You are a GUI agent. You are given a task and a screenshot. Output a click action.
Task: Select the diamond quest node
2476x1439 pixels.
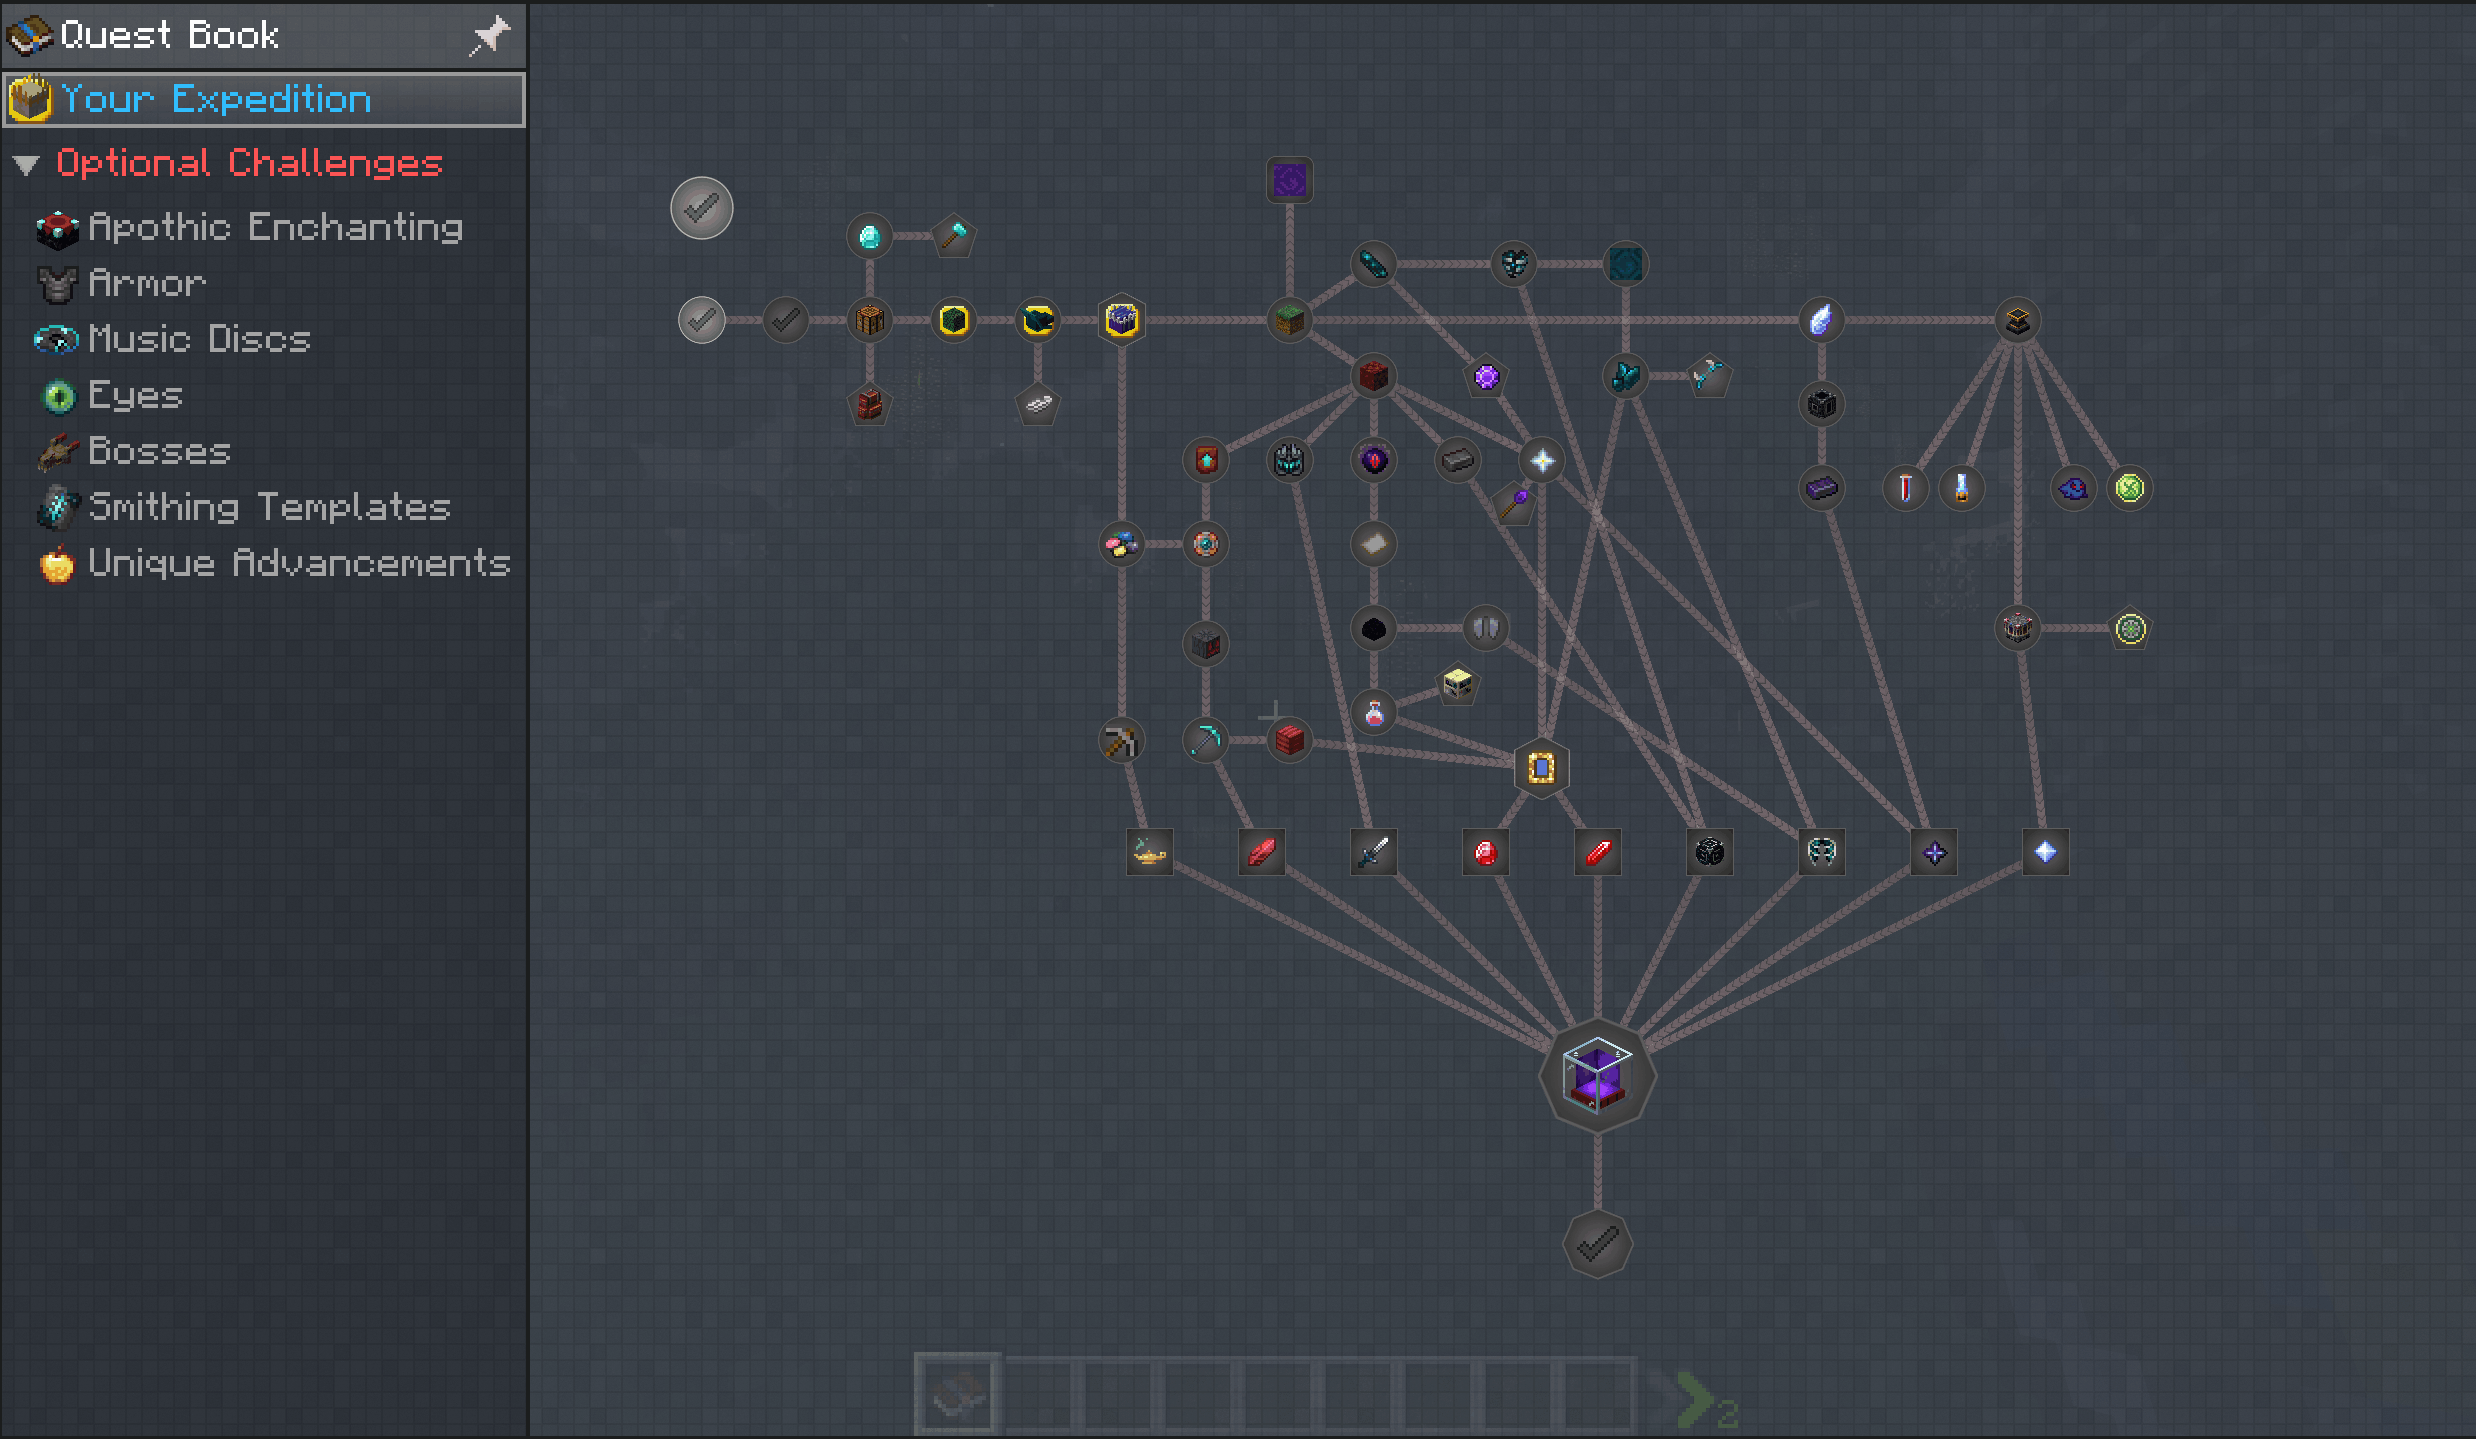click(869, 237)
